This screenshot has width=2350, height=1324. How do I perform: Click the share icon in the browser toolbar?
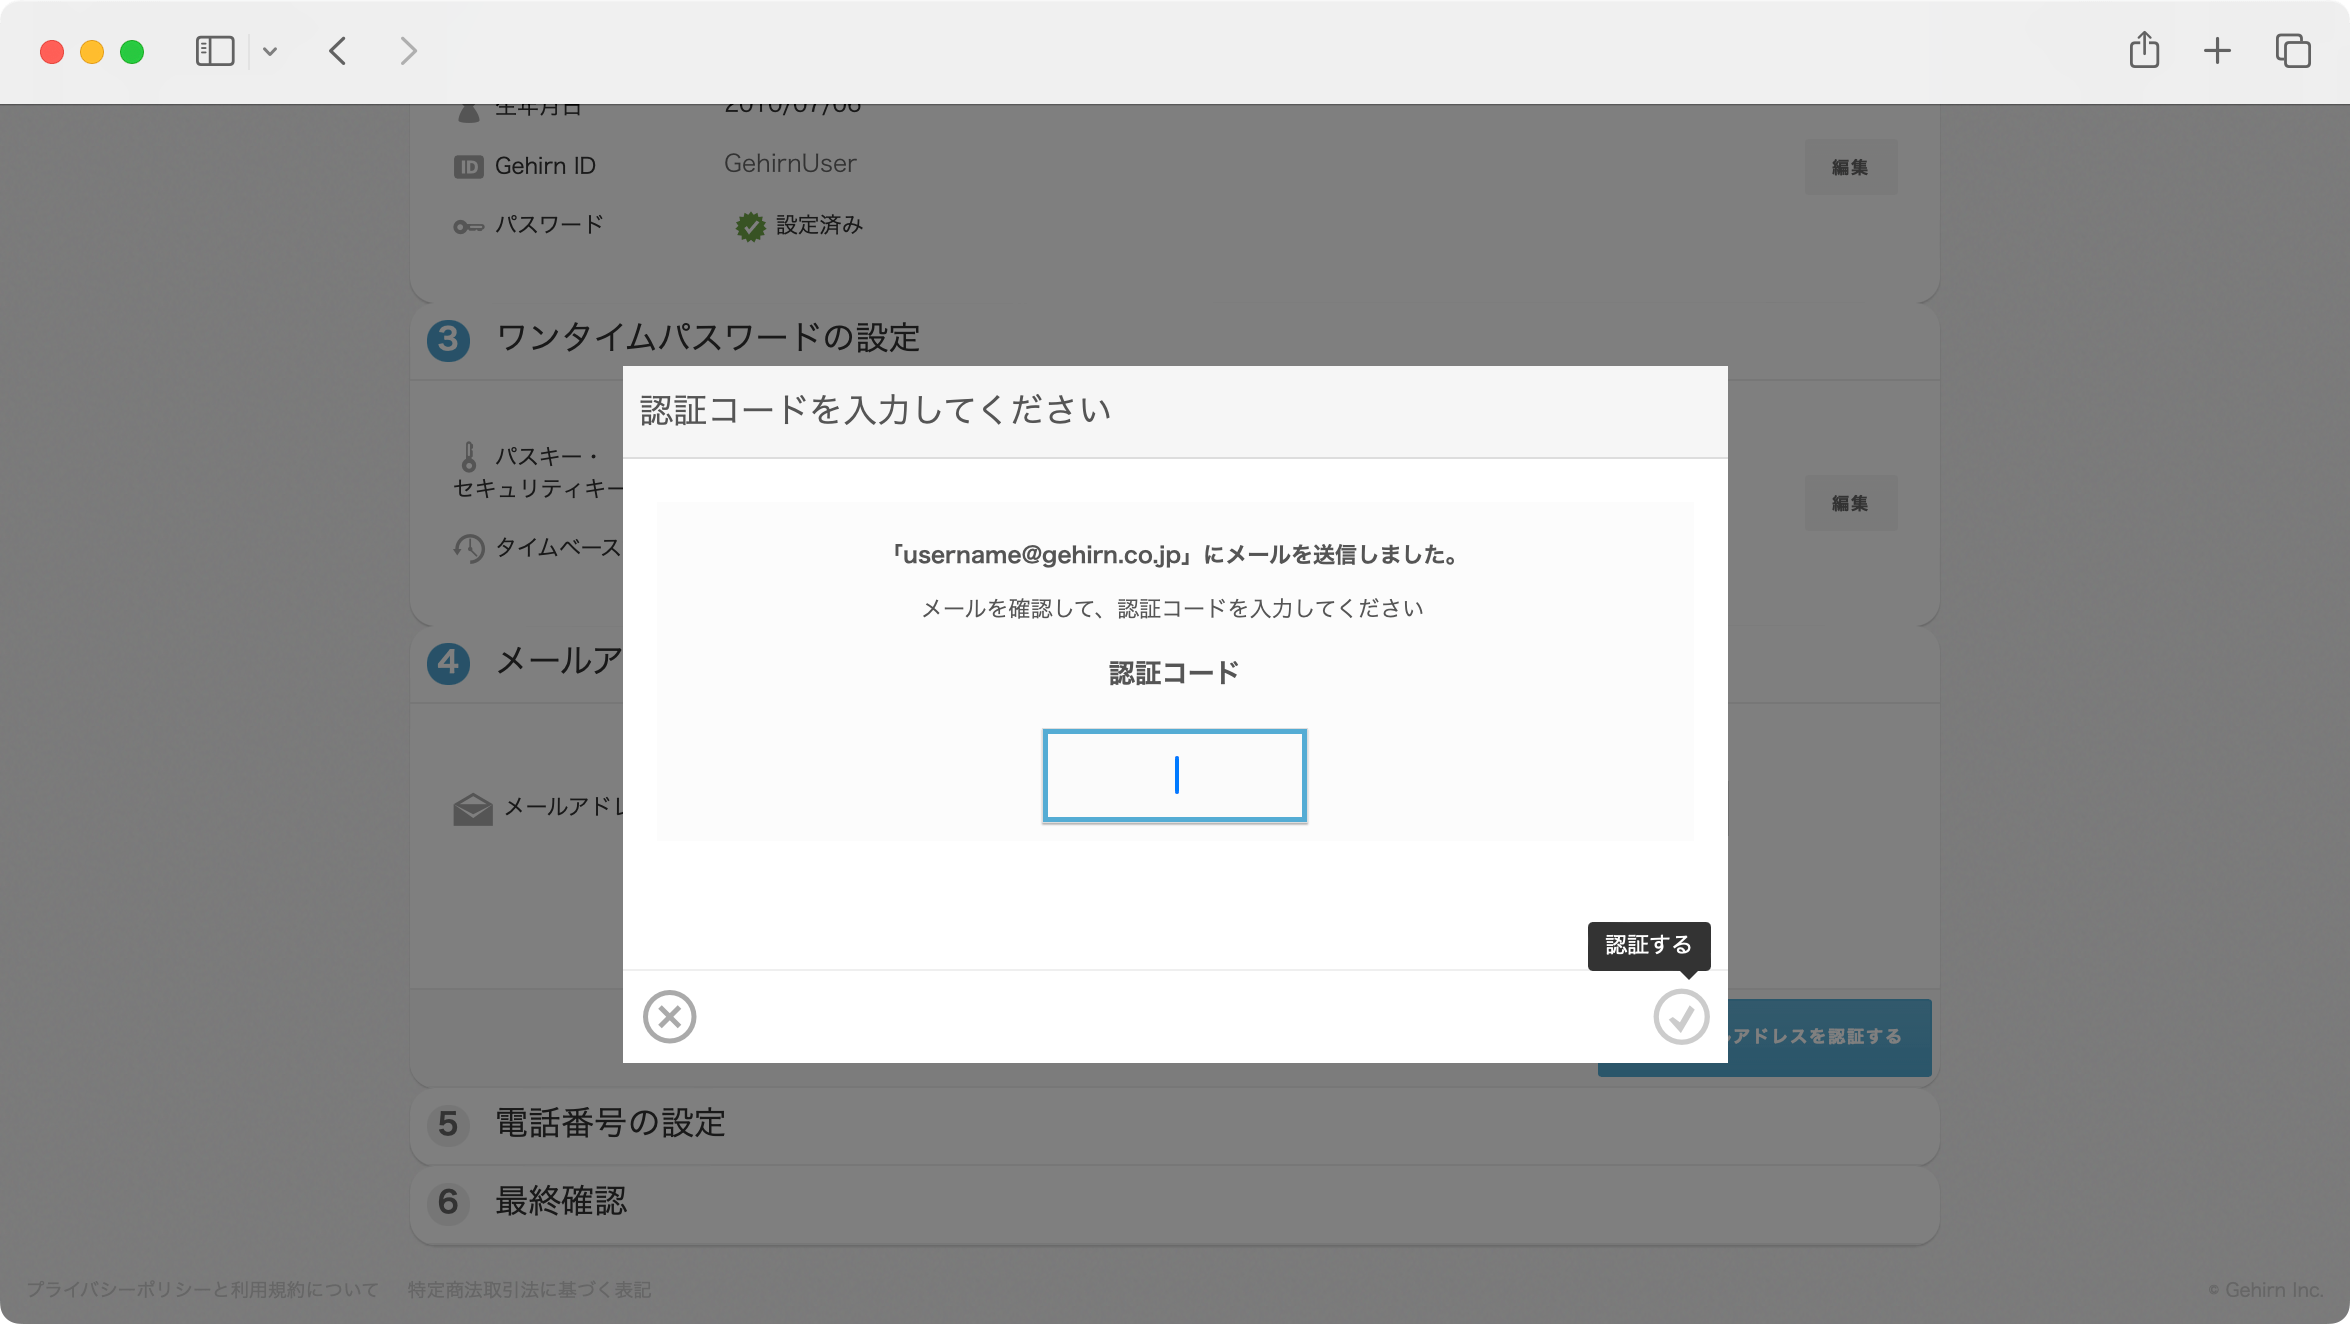pyautogui.click(x=2143, y=50)
